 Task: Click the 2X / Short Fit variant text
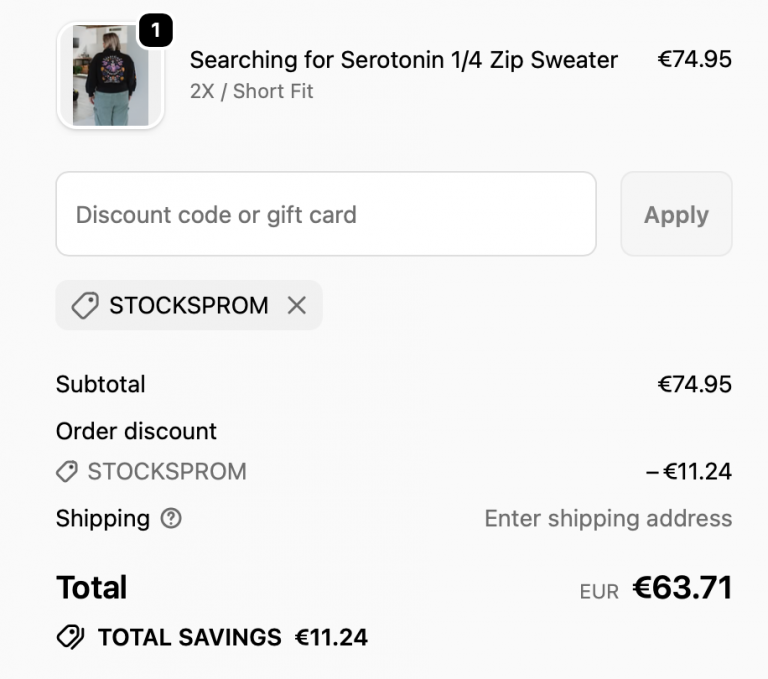click(252, 91)
